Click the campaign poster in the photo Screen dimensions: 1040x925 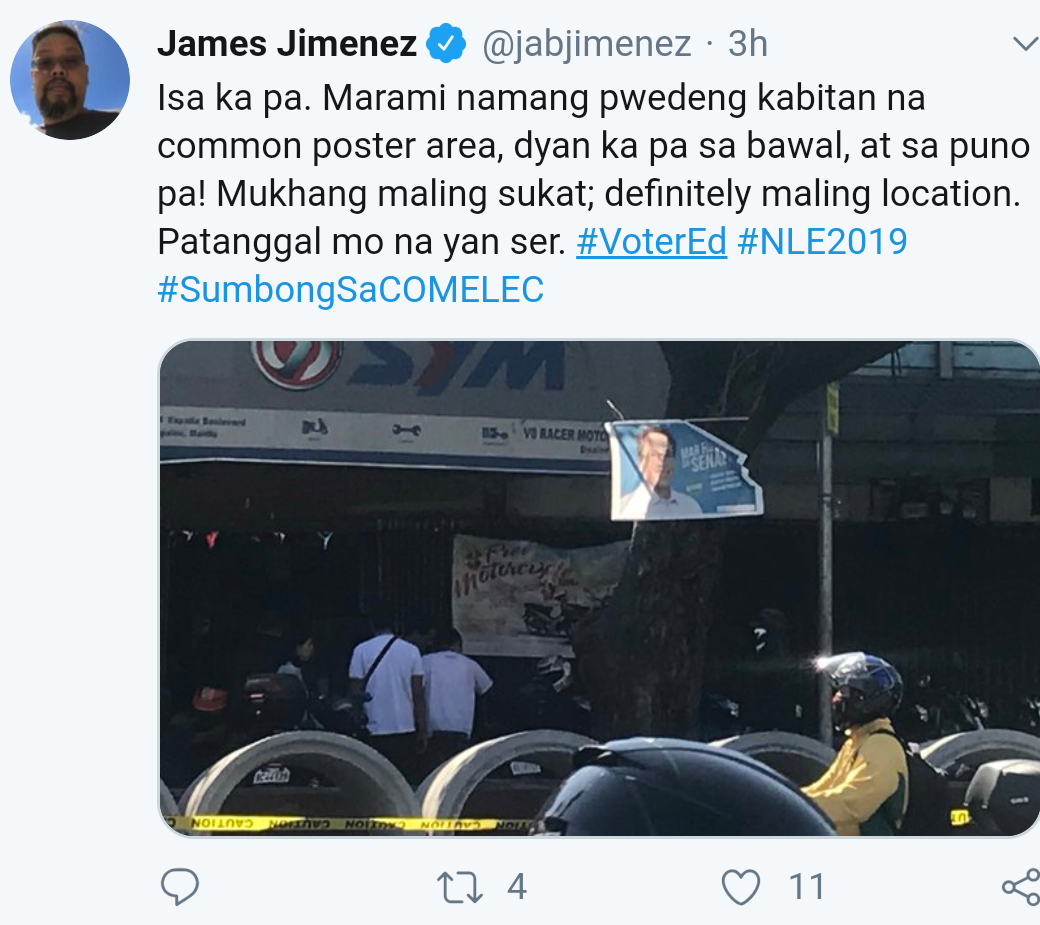[x=684, y=469]
